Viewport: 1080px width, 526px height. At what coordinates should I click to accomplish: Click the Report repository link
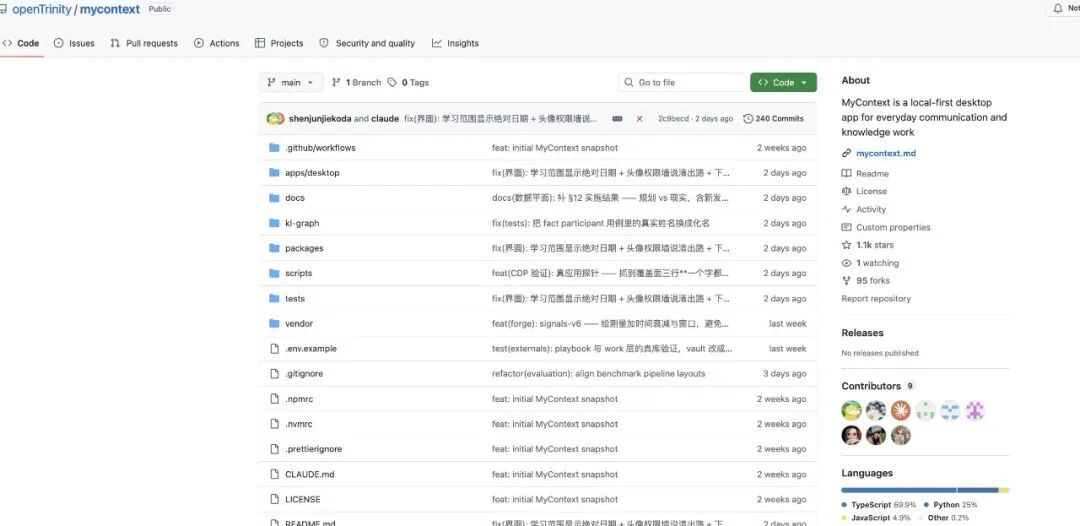pos(876,299)
